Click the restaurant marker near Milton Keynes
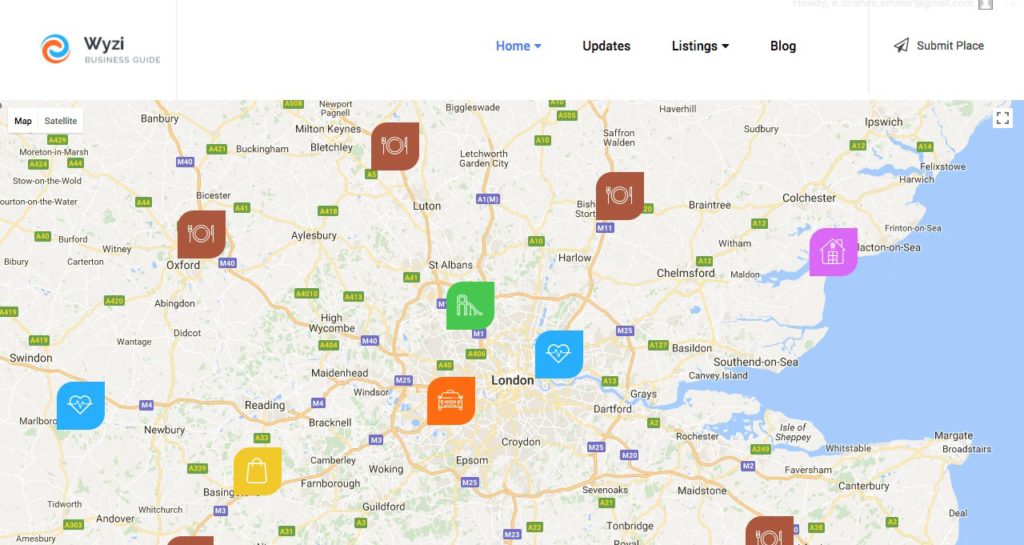This screenshot has width=1024, height=545. pyautogui.click(x=395, y=146)
